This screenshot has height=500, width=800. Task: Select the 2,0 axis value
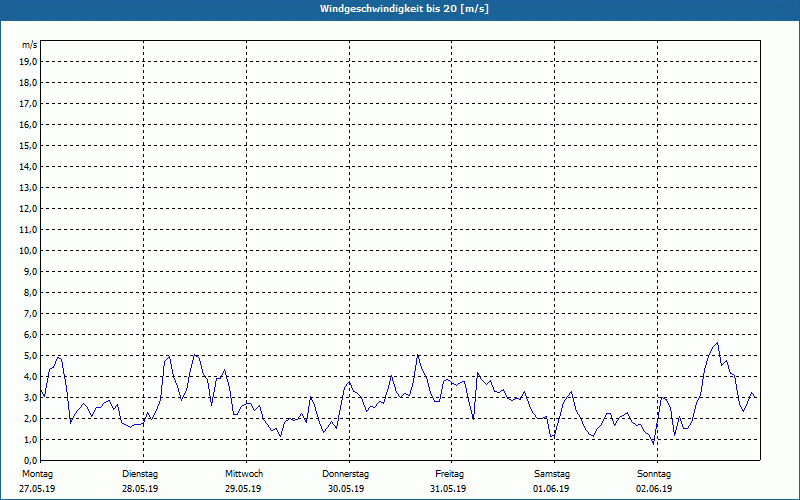click(x=30, y=418)
